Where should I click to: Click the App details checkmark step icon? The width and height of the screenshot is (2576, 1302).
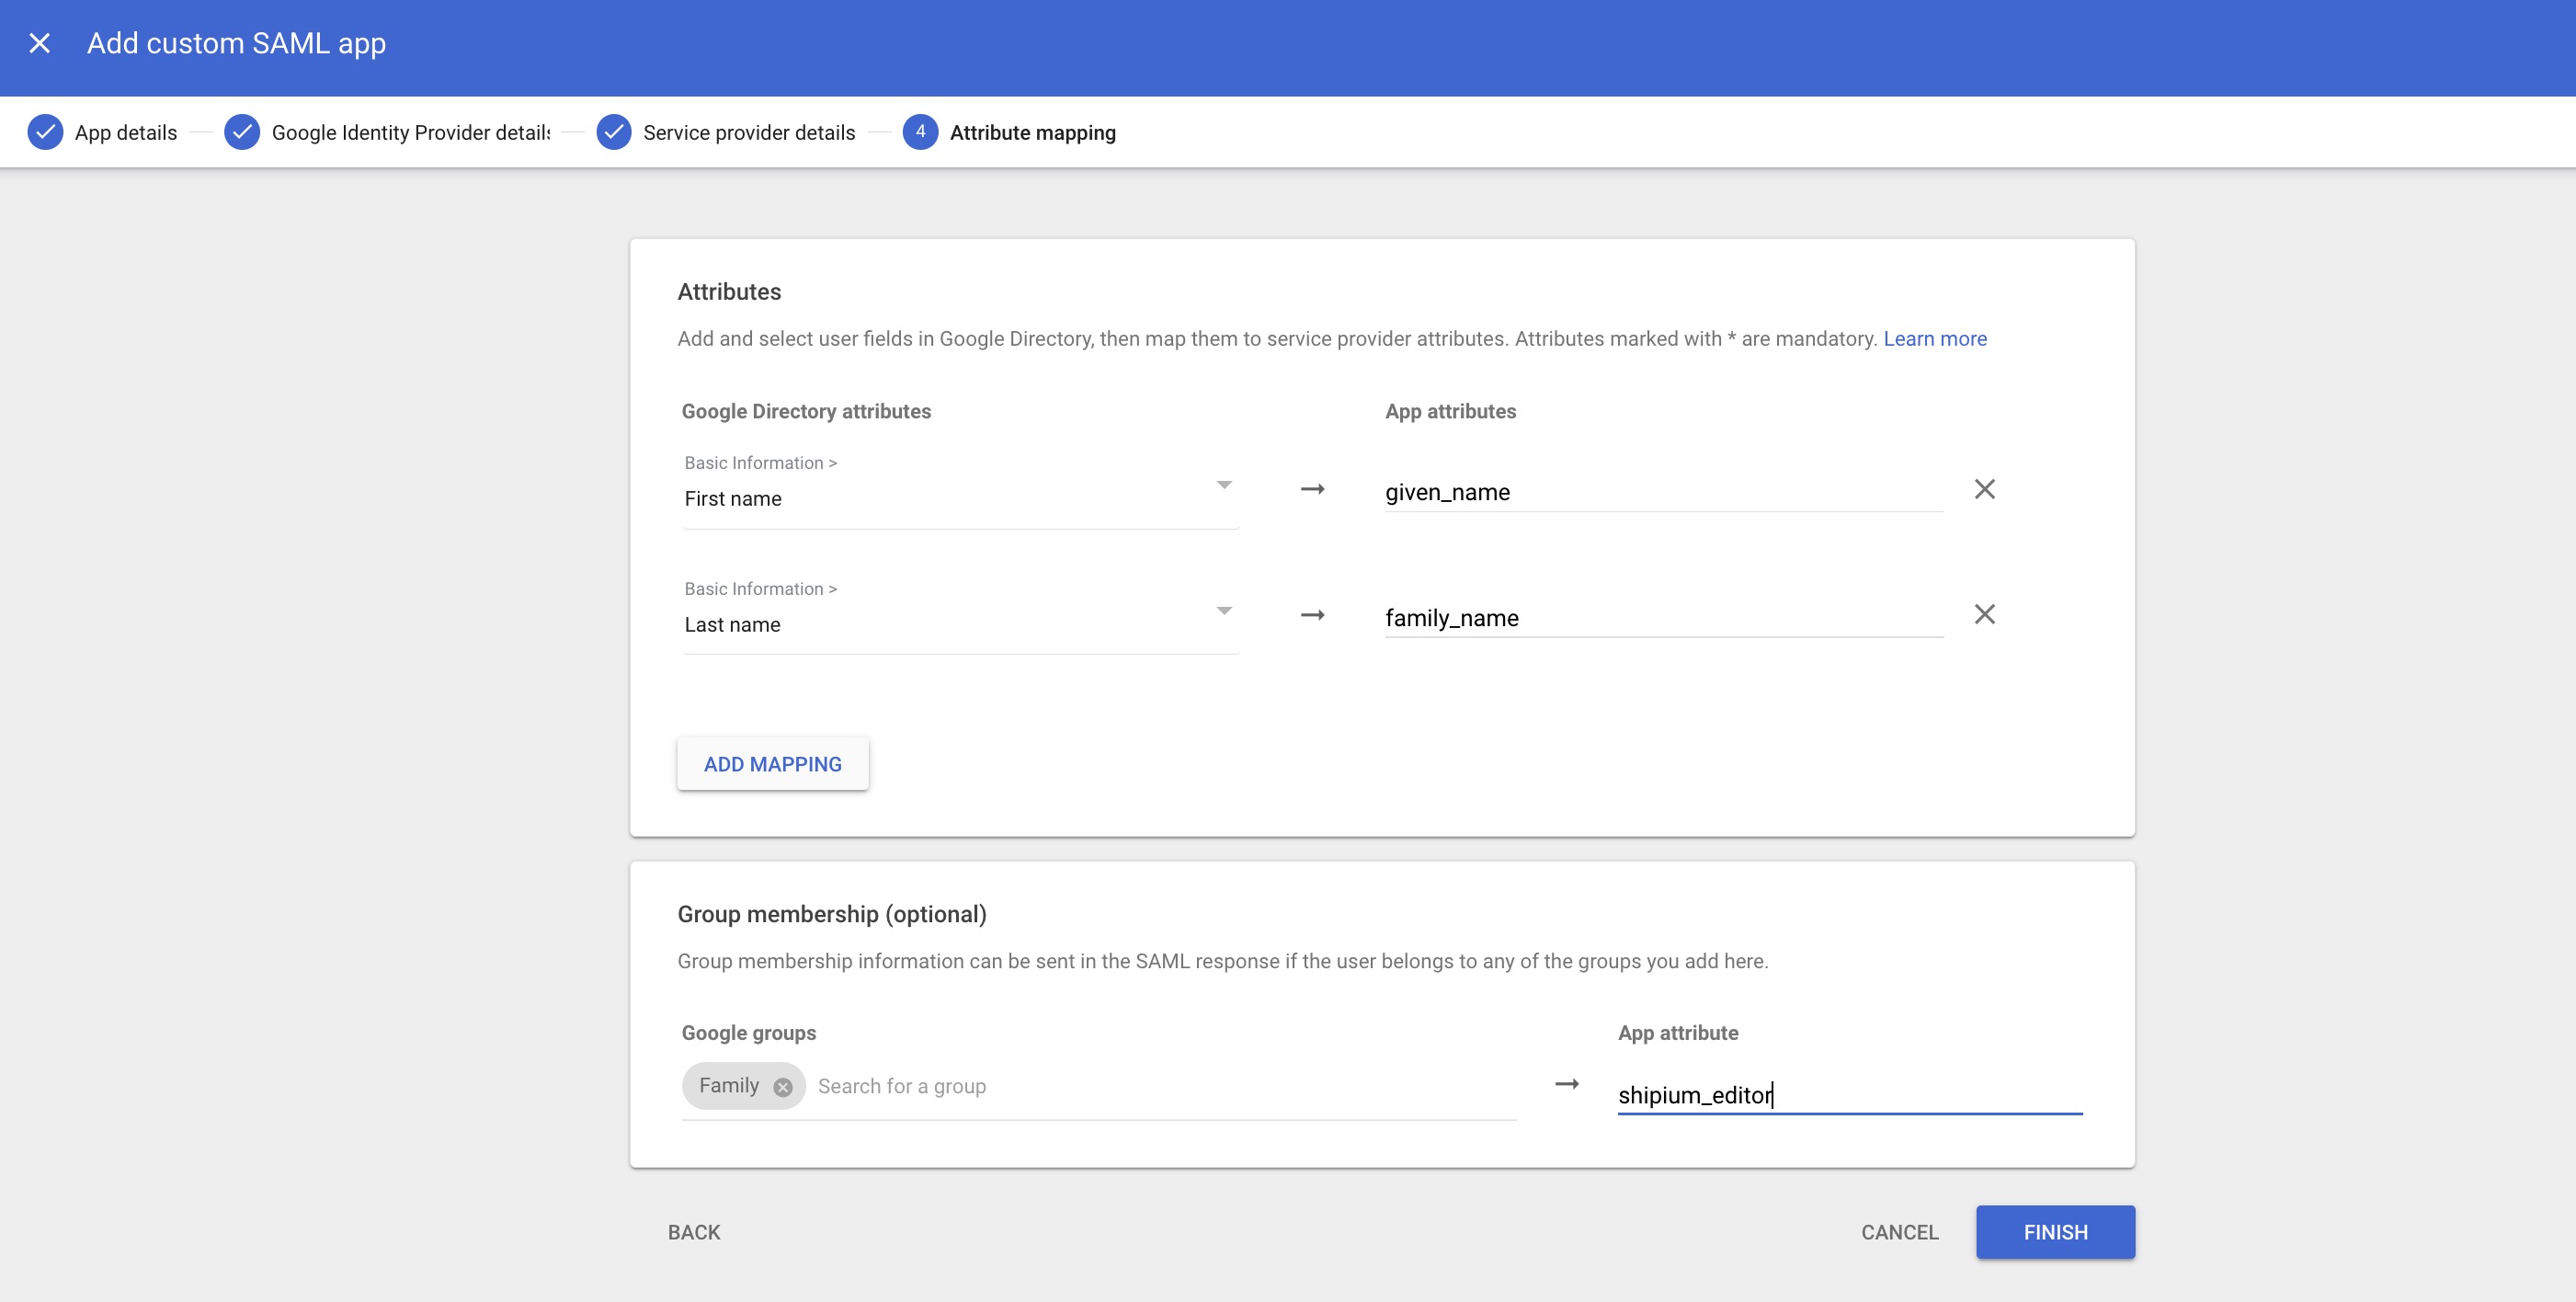pyautogui.click(x=45, y=132)
